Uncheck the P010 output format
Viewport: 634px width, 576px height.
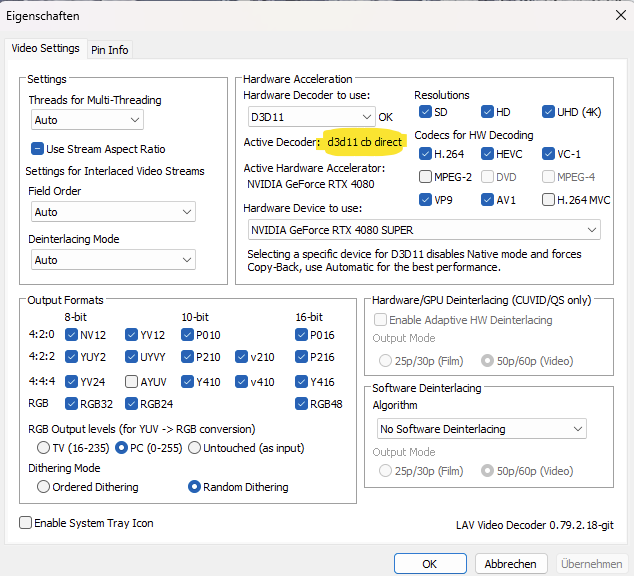(187, 335)
